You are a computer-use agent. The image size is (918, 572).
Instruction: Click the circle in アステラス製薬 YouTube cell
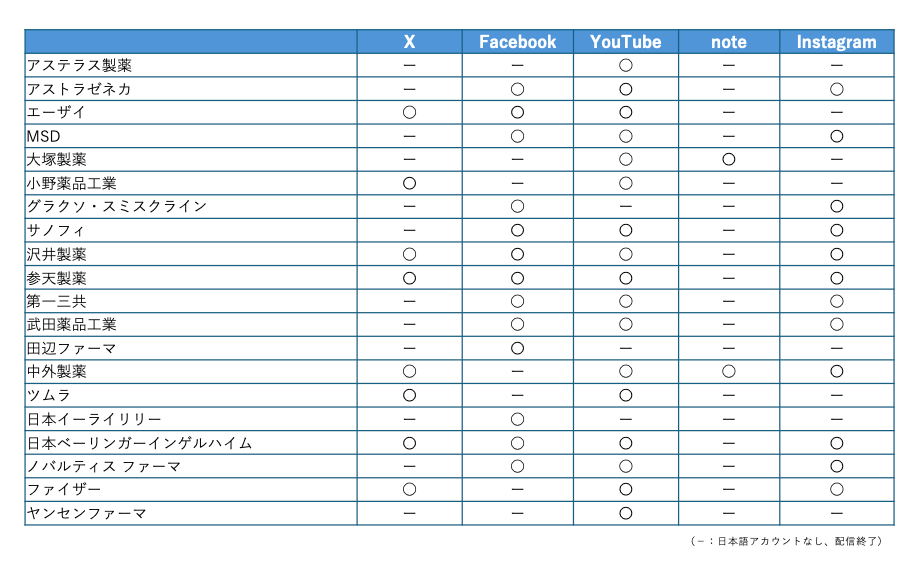pyautogui.click(x=625, y=65)
